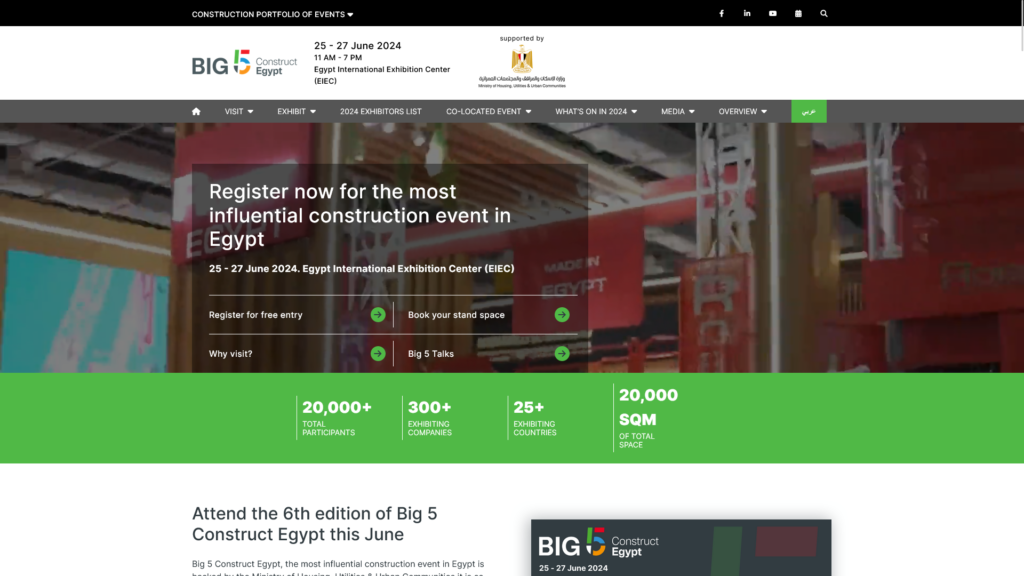Click the header date 25 - 27 June 2024
Viewport: 1024px width, 576px height.
click(x=357, y=46)
